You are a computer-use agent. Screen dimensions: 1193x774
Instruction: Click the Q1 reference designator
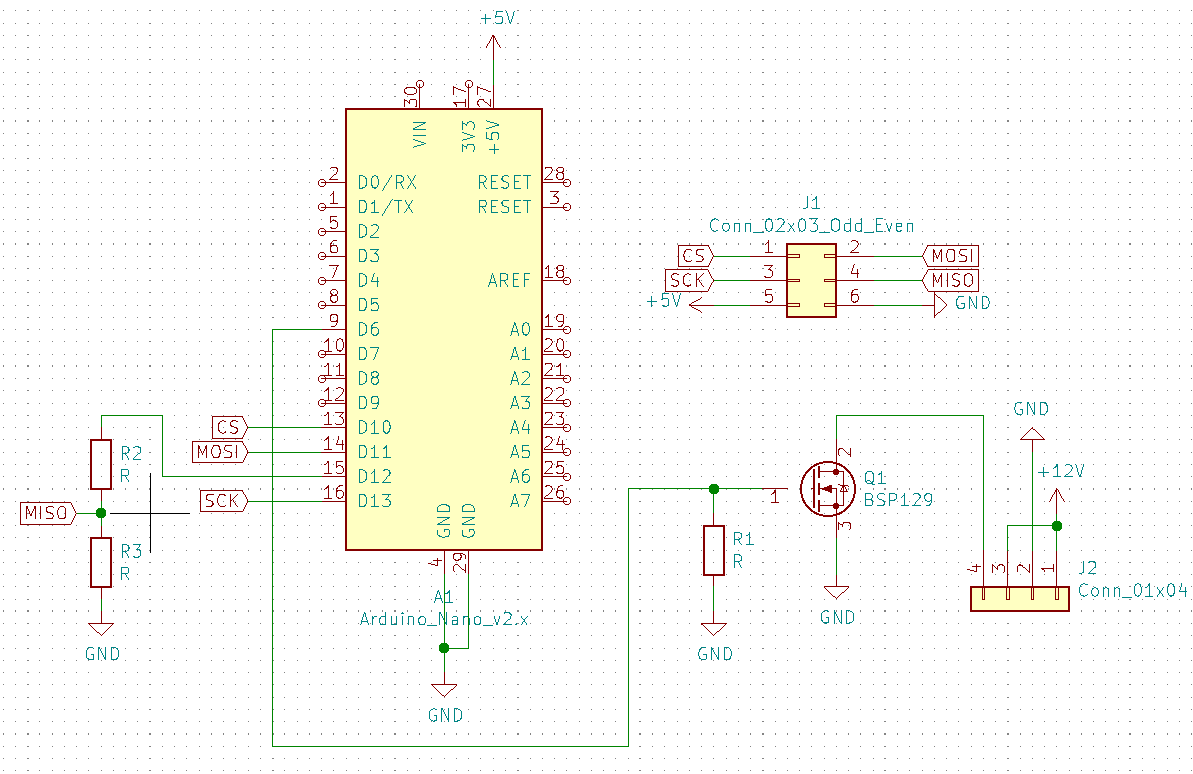click(x=875, y=477)
